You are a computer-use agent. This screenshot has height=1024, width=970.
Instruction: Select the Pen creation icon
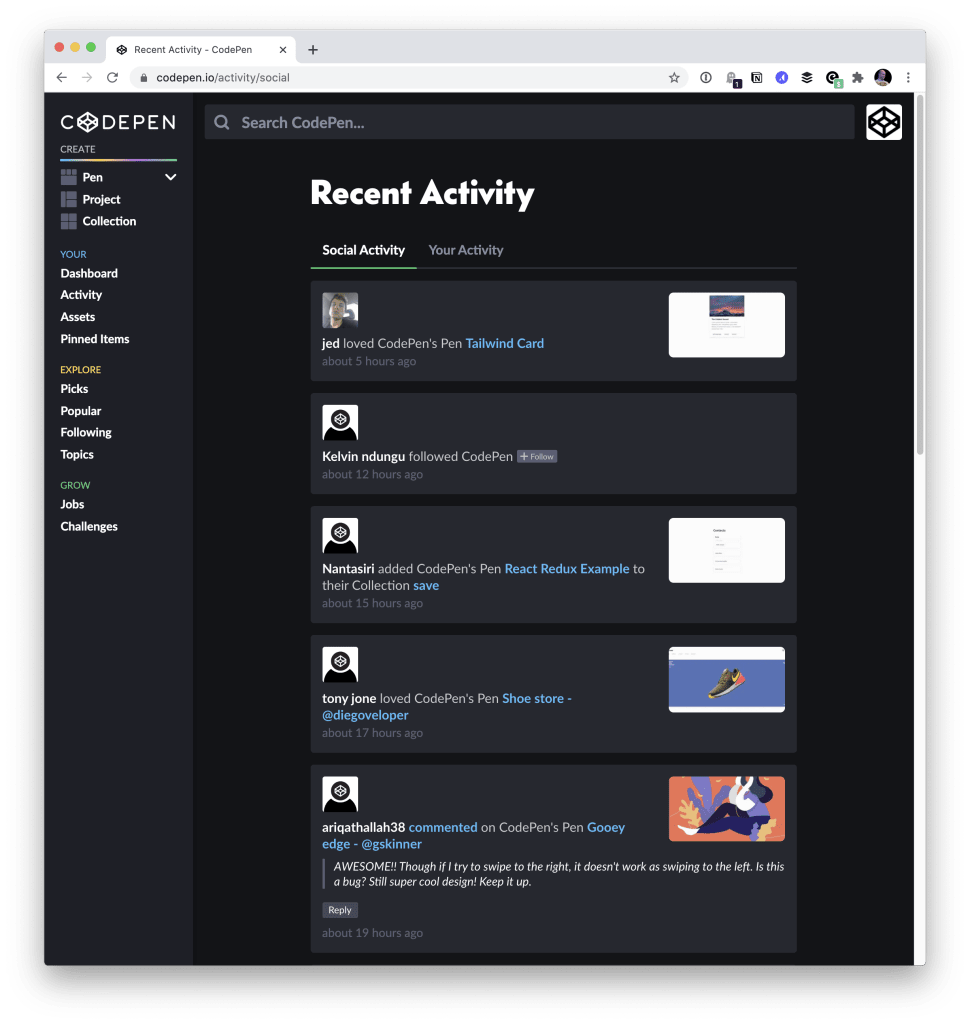pos(69,176)
